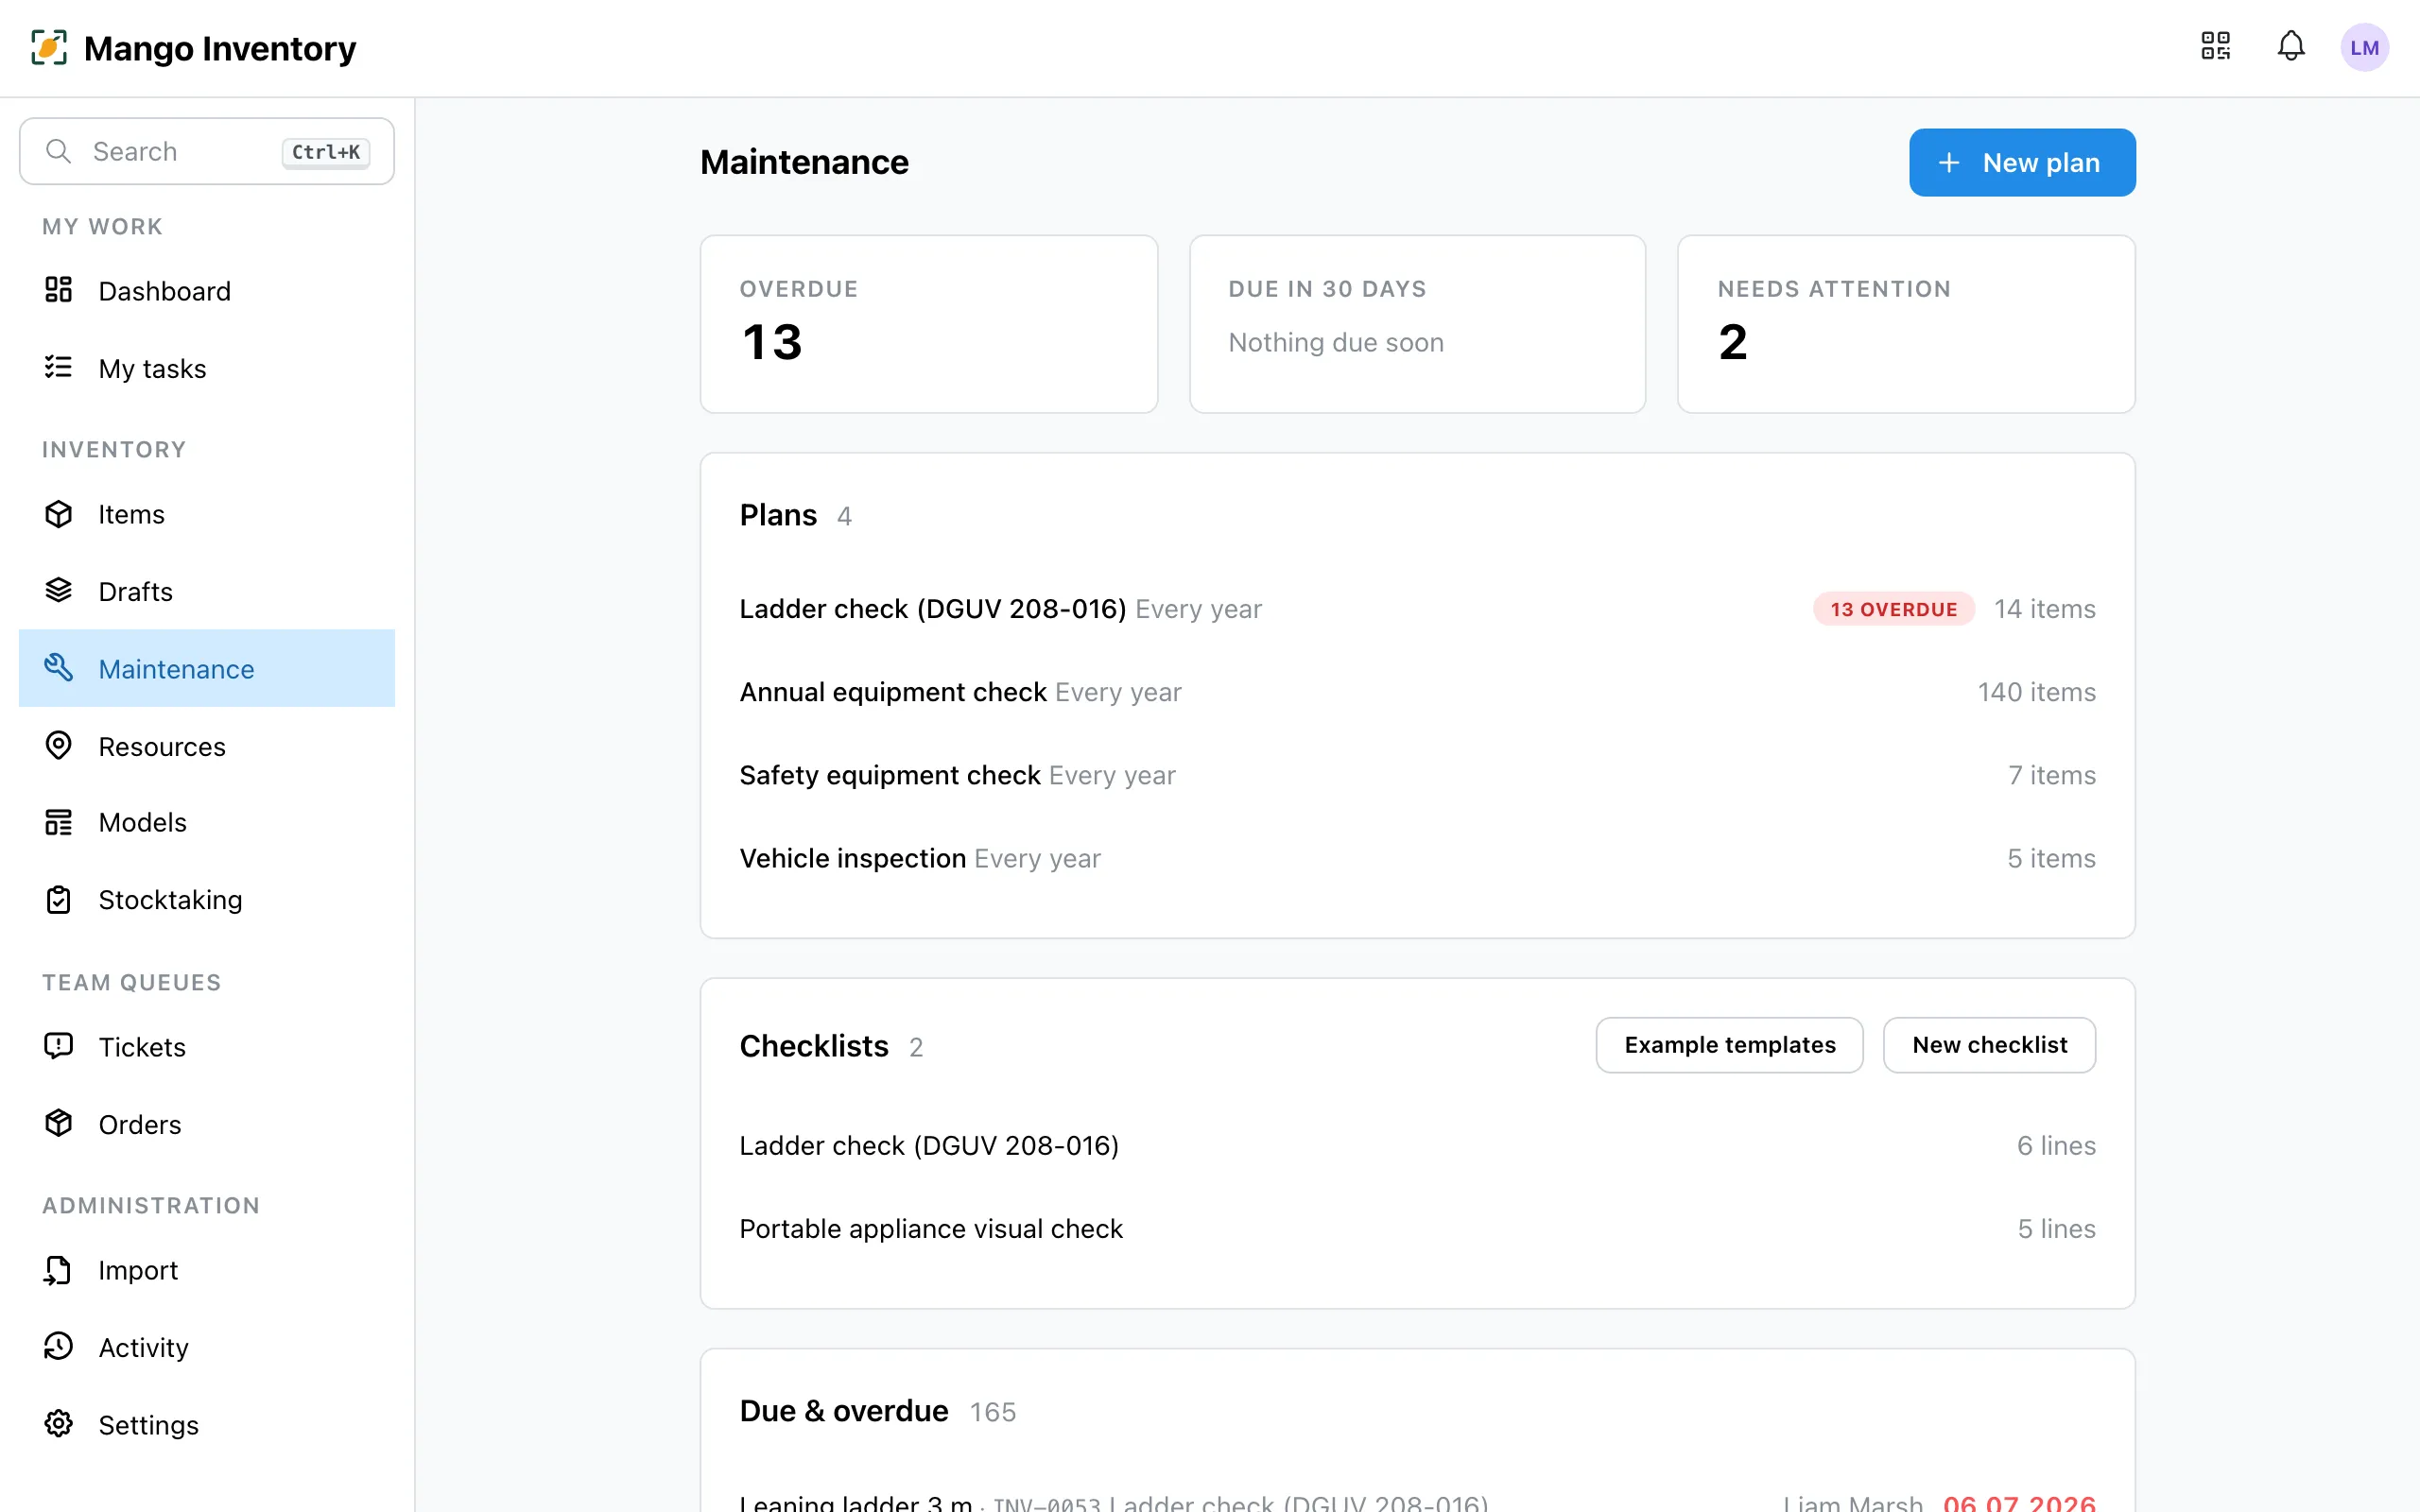Open My tasks page
This screenshot has width=2420, height=1512.
tap(207, 368)
